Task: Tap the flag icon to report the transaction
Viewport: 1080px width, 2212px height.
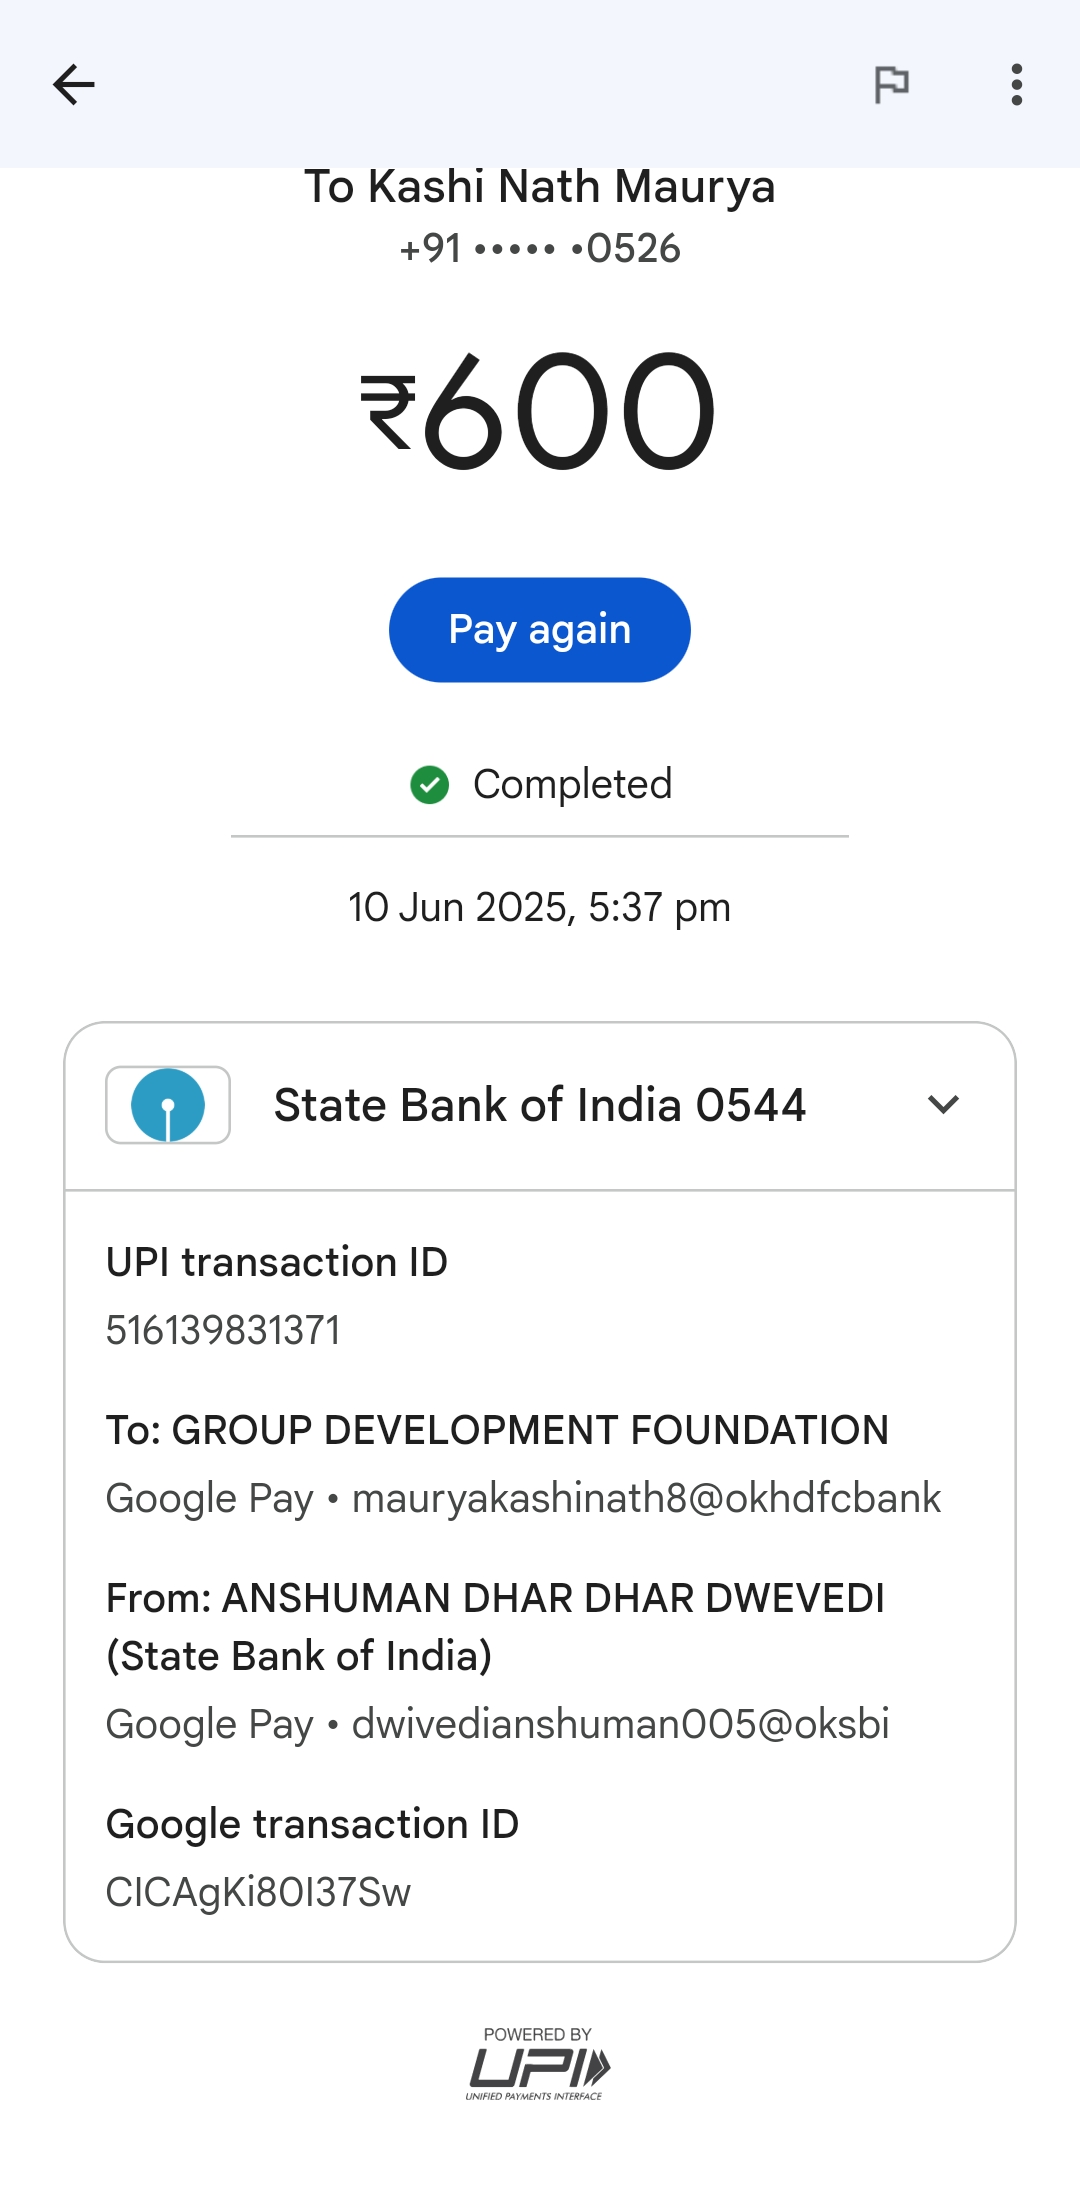Action: [x=891, y=85]
